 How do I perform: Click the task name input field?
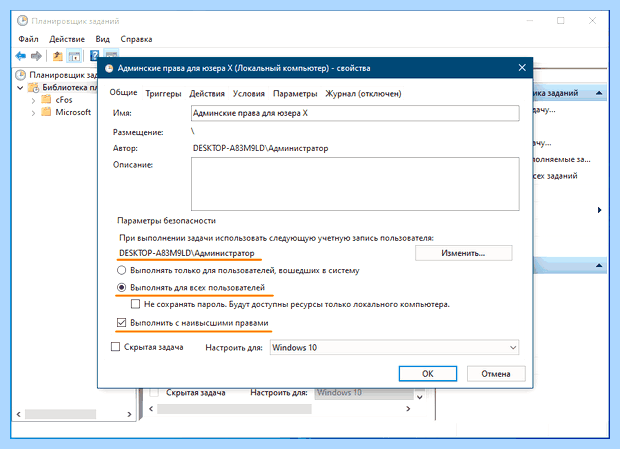(x=355, y=113)
